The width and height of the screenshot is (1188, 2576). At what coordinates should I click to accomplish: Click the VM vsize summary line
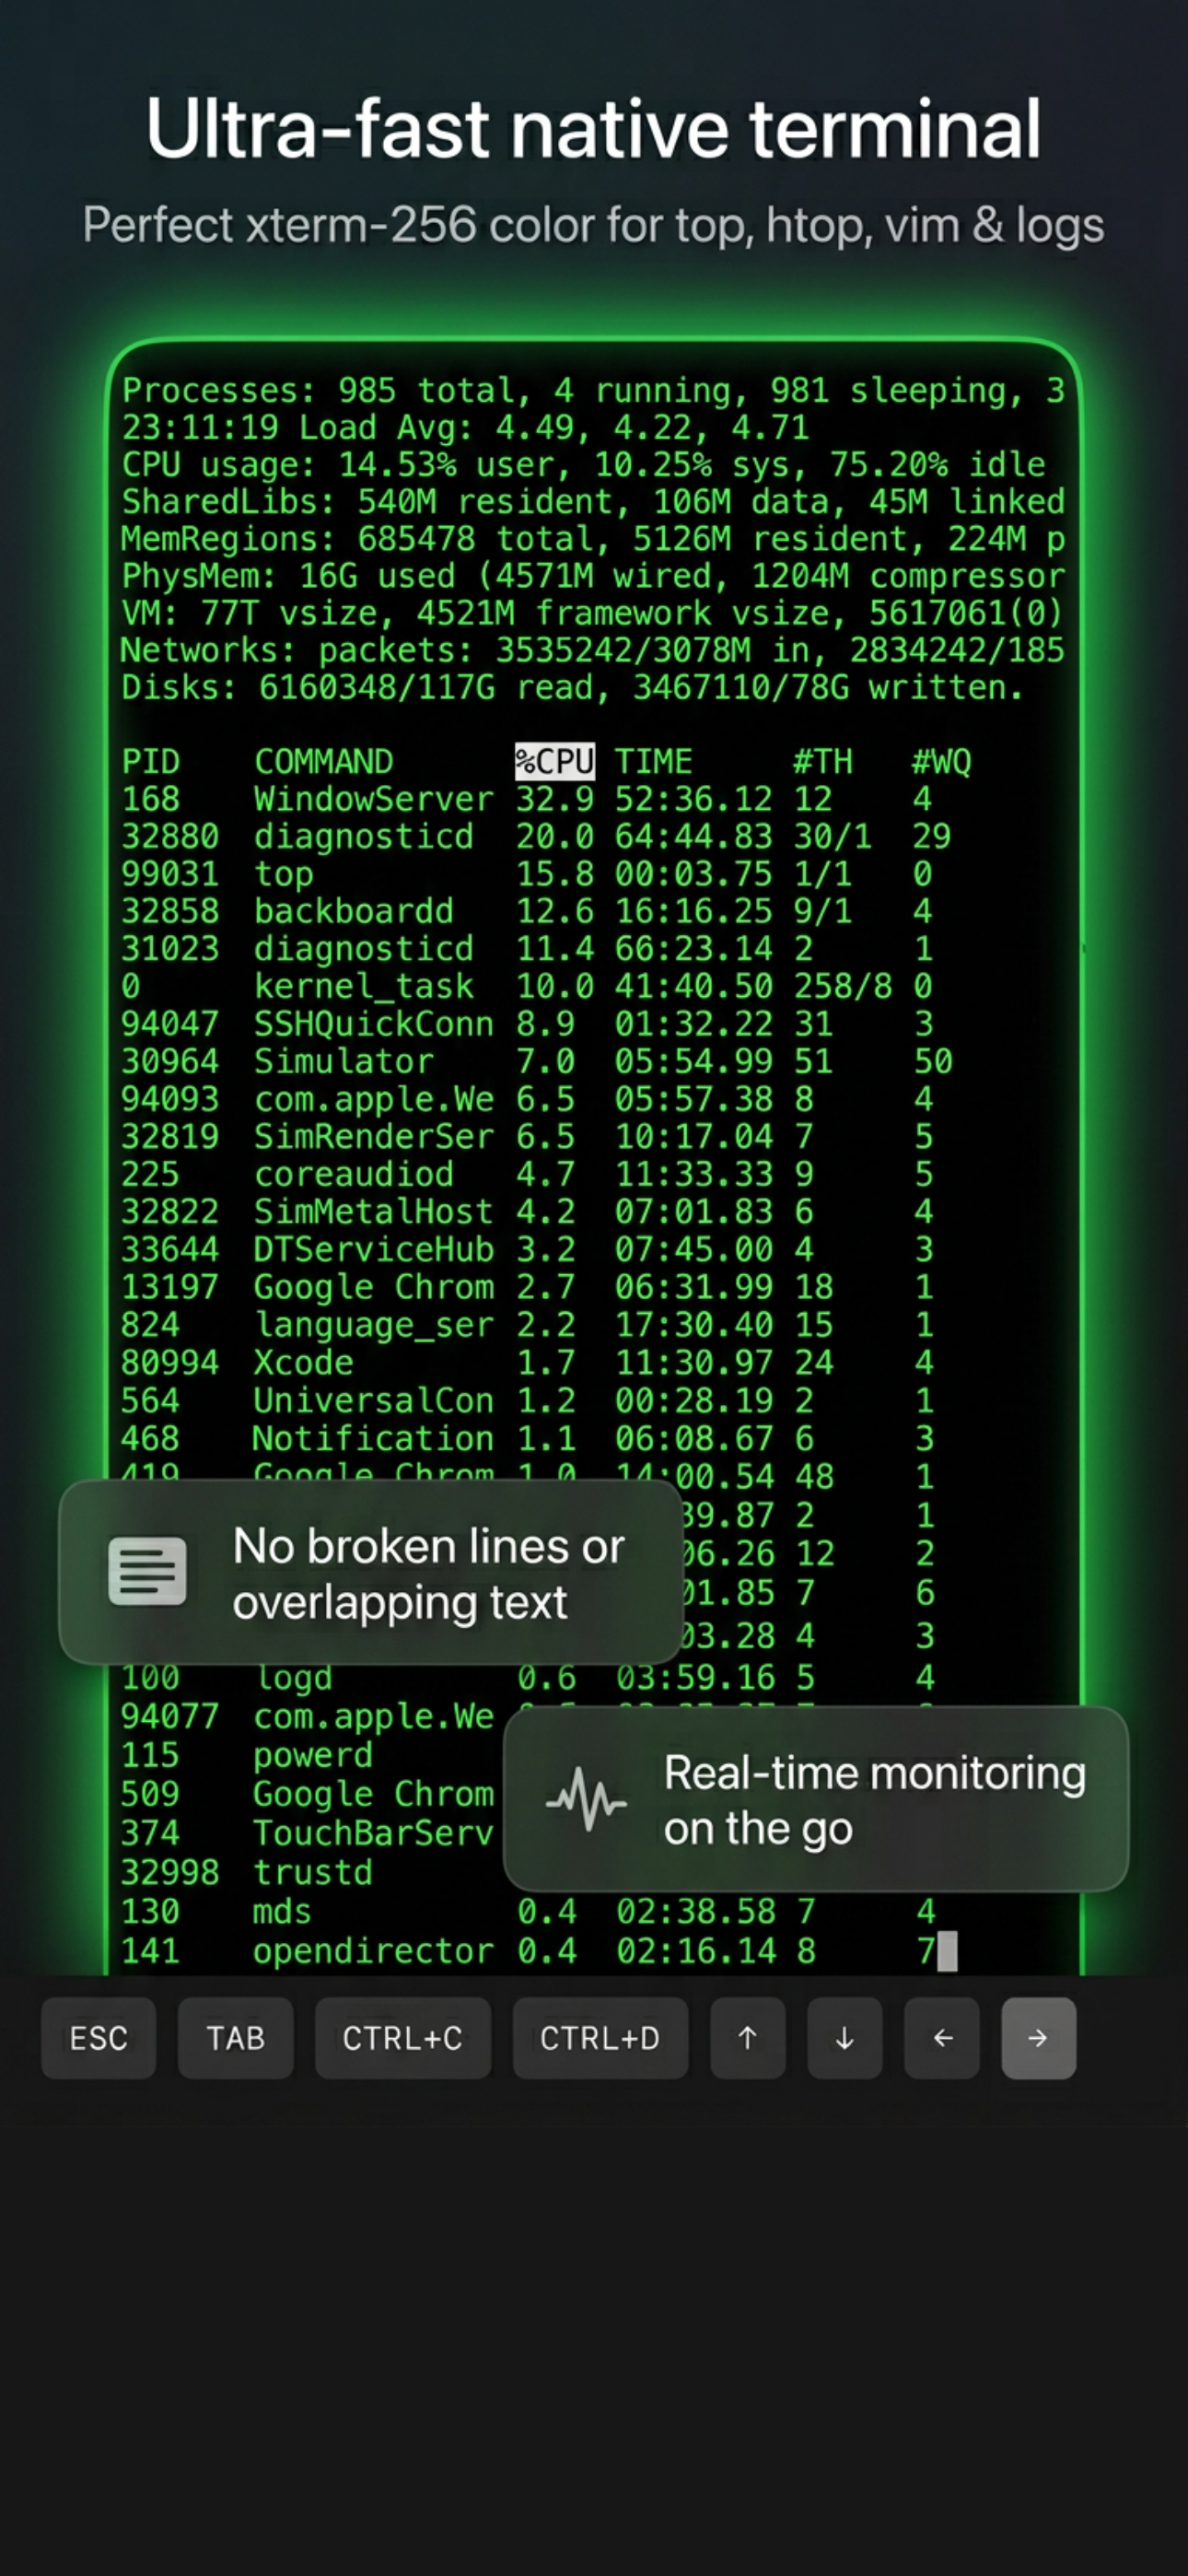click(x=592, y=613)
